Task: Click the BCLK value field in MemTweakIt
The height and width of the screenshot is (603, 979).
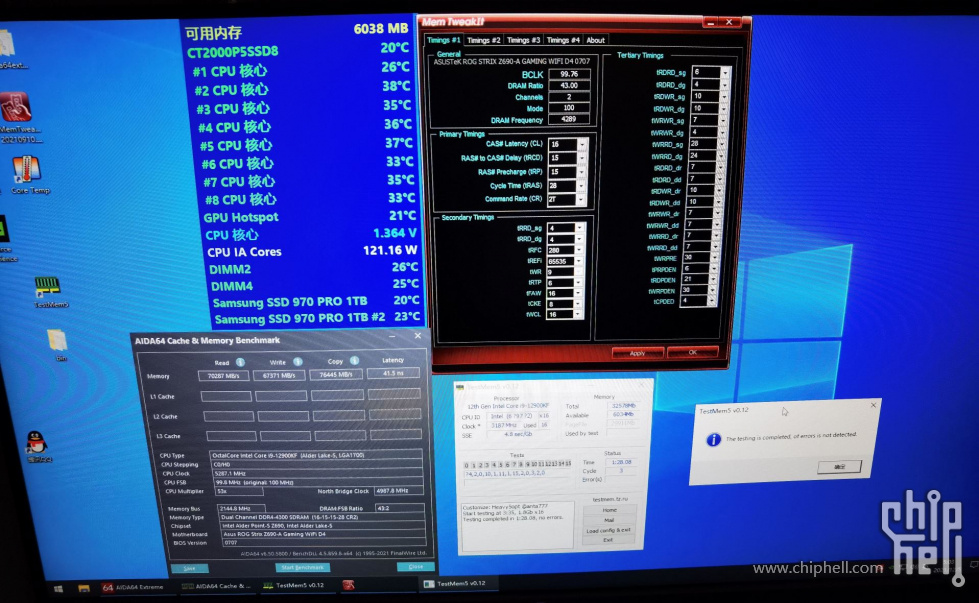Action: point(569,74)
